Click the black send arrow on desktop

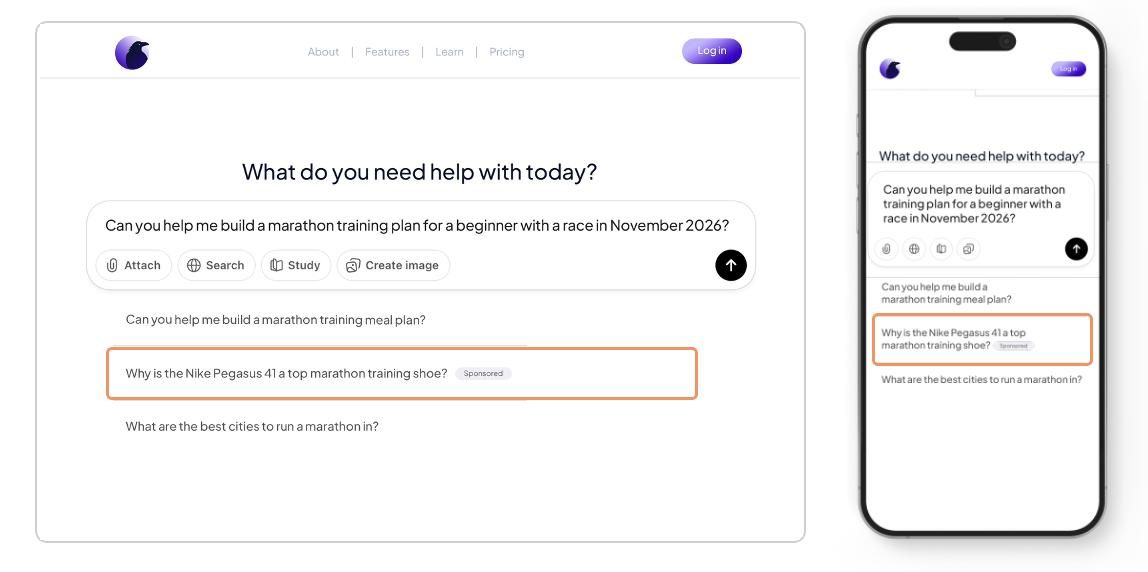coord(731,265)
